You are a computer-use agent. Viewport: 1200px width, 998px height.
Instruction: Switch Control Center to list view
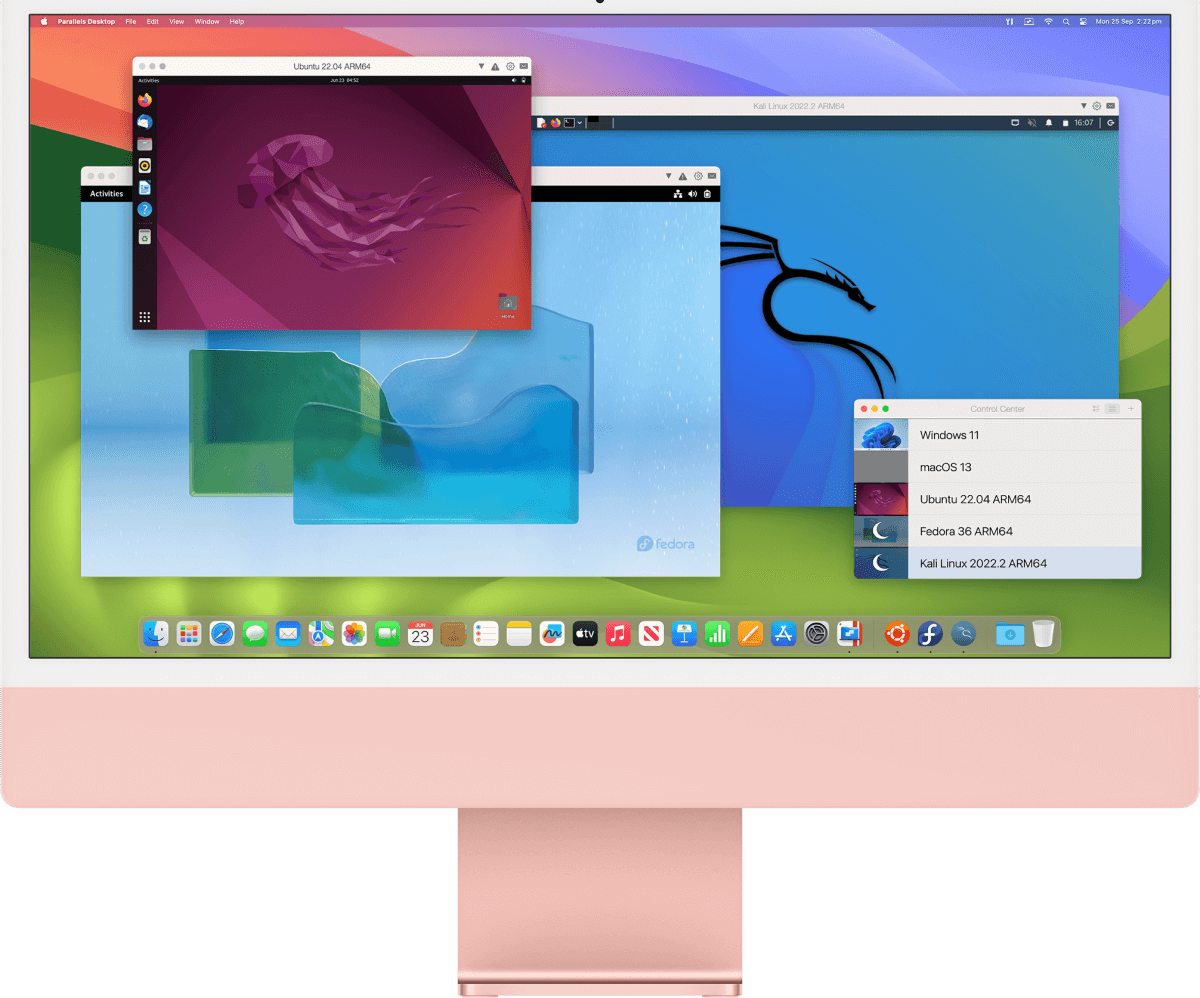(x=1112, y=409)
